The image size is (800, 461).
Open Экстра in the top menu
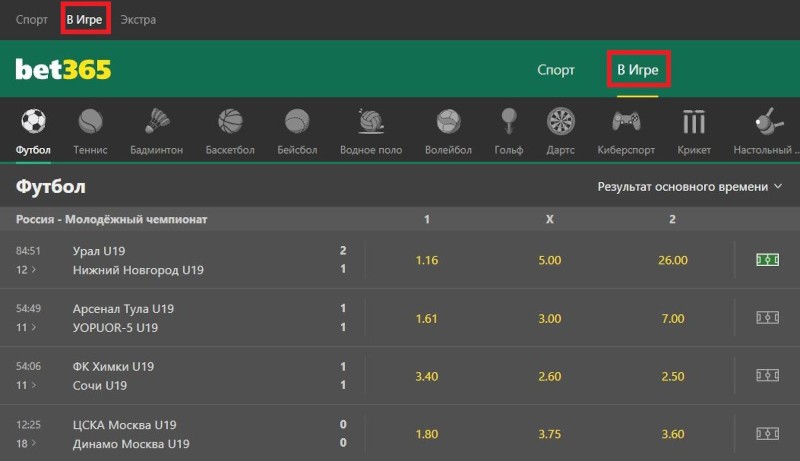(138, 19)
